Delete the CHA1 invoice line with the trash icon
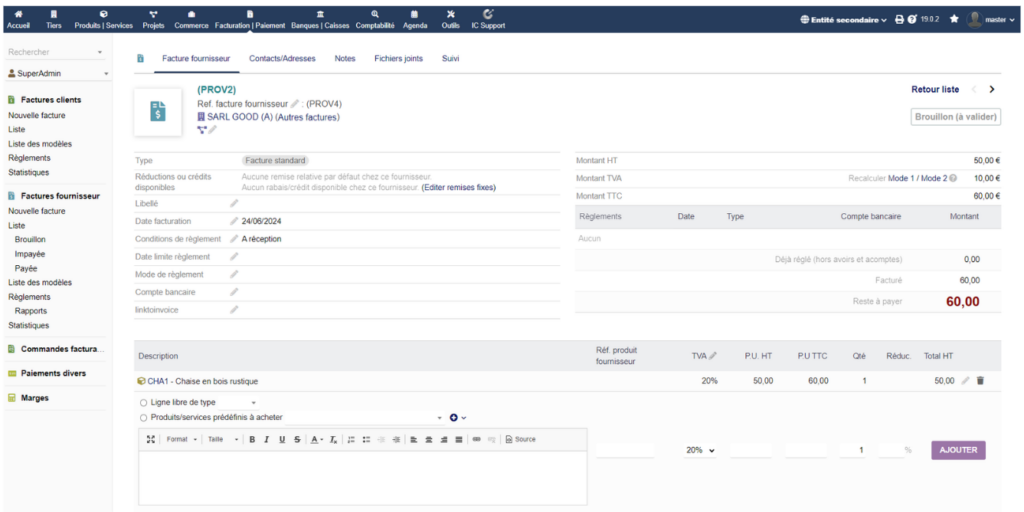 point(980,381)
